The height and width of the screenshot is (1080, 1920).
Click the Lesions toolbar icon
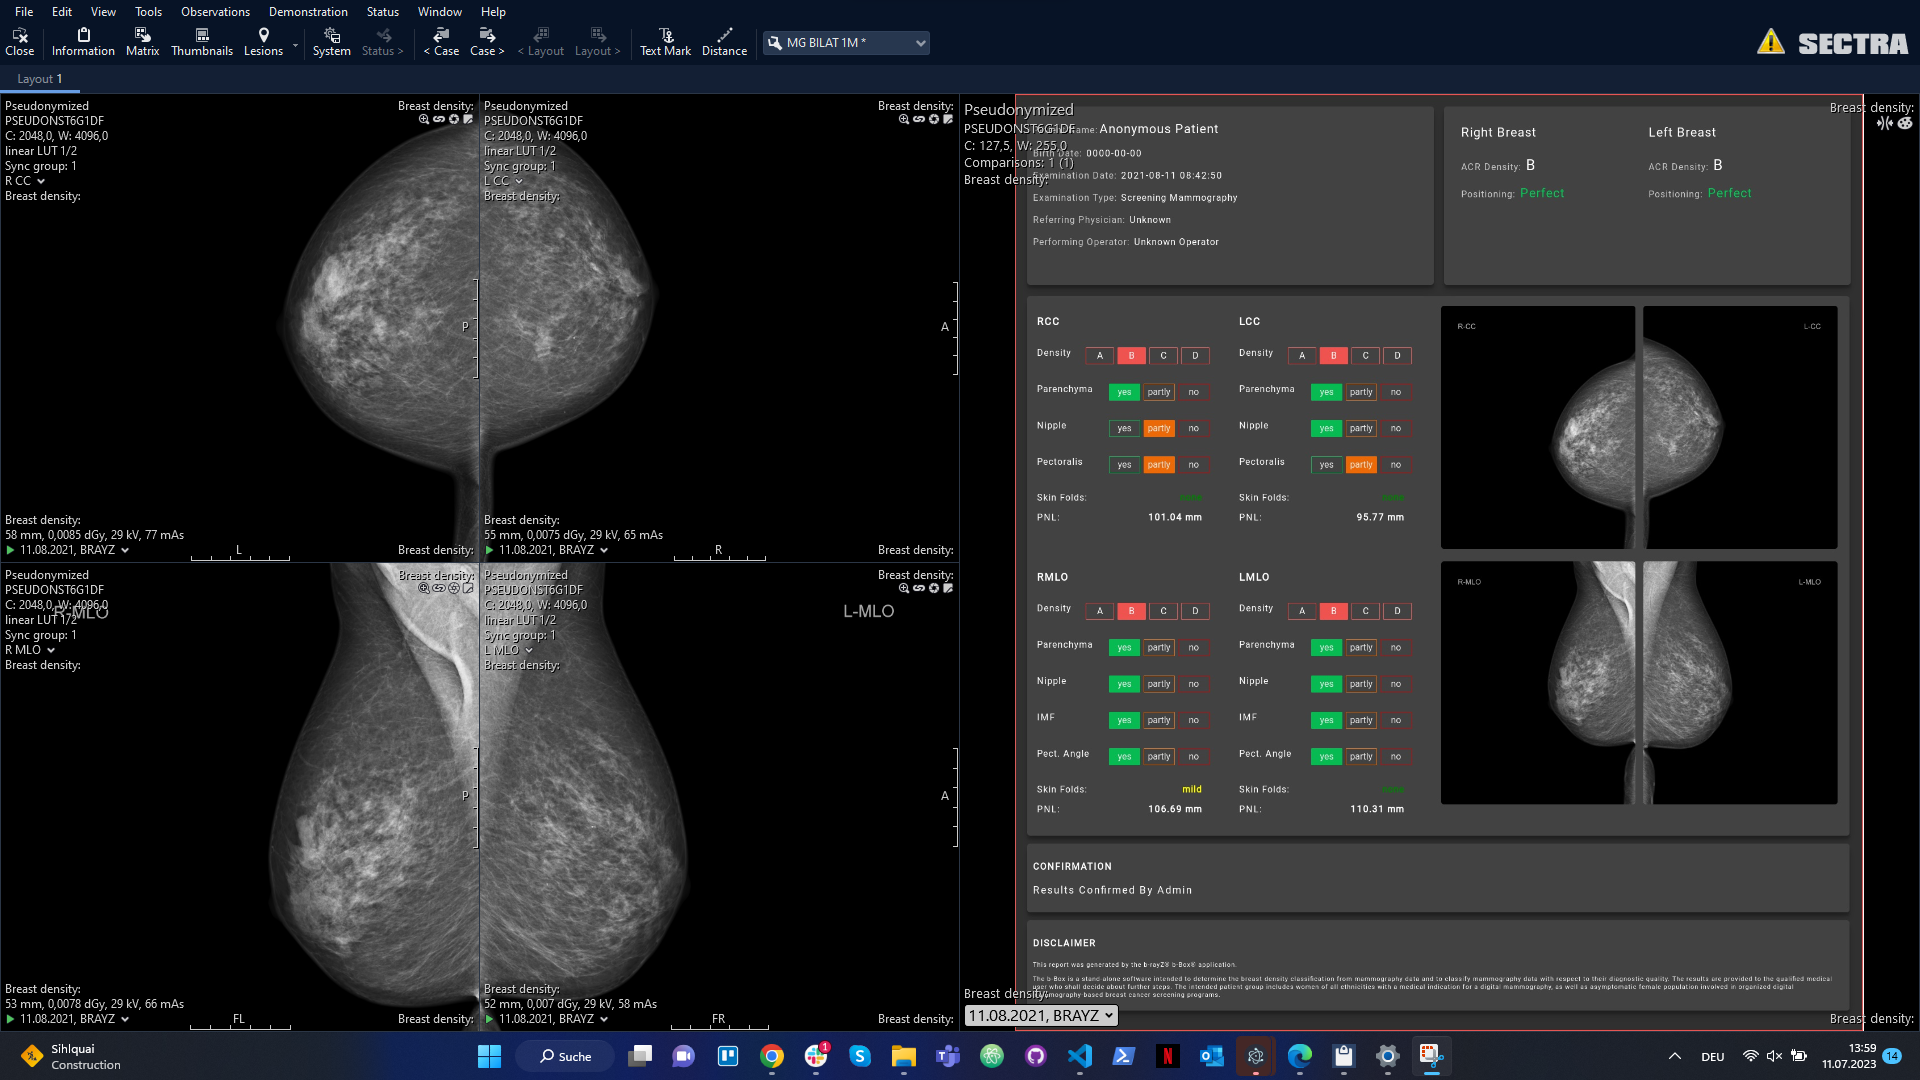point(263,41)
